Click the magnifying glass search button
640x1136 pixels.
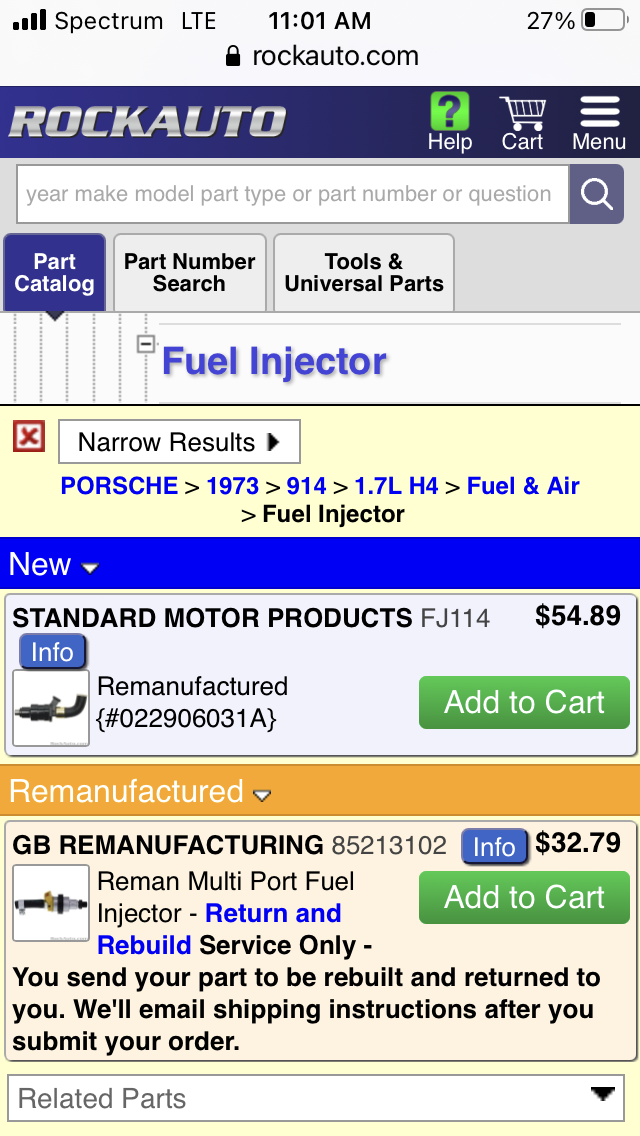[596, 194]
